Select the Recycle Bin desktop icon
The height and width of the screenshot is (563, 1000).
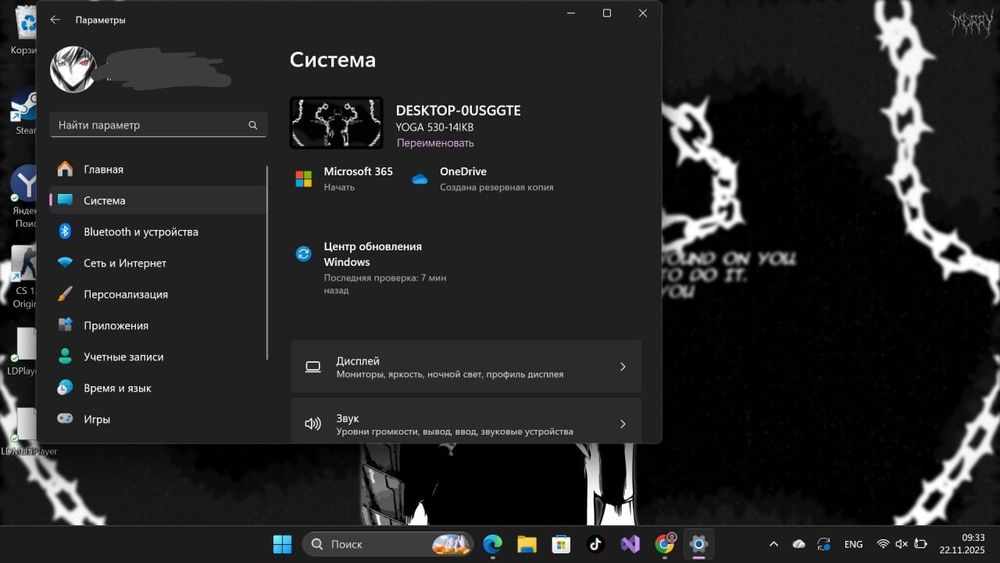click(x=24, y=29)
